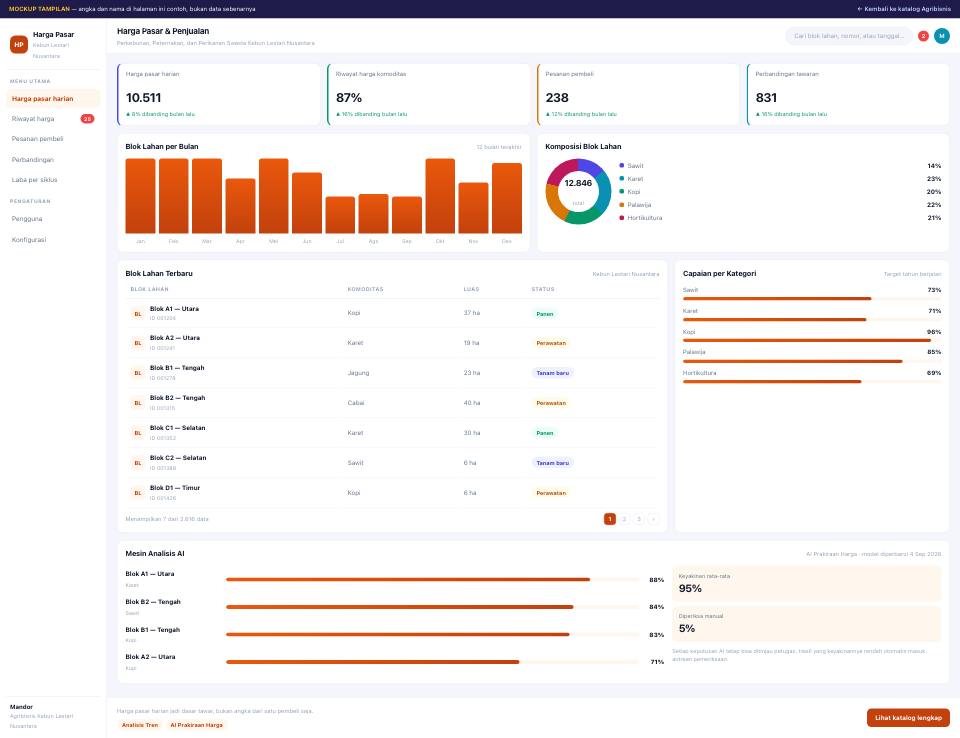Click Kopi 98% progress bar
This screenshot has width=960, height=738.
point(812,341)
